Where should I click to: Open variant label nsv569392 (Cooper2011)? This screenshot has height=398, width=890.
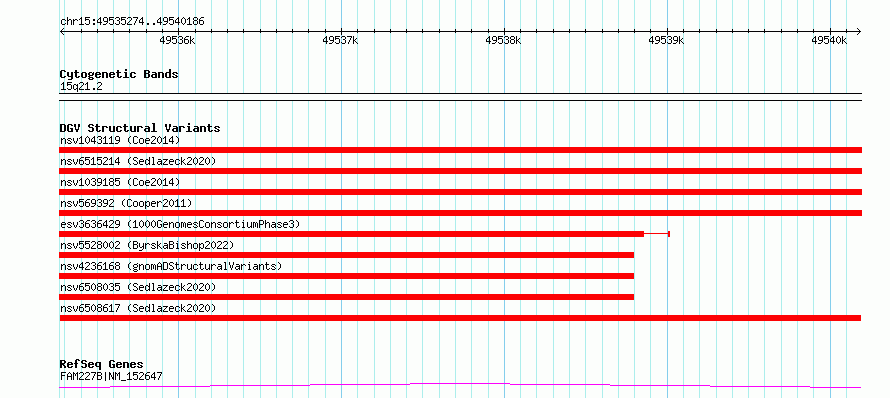[126, 203]
